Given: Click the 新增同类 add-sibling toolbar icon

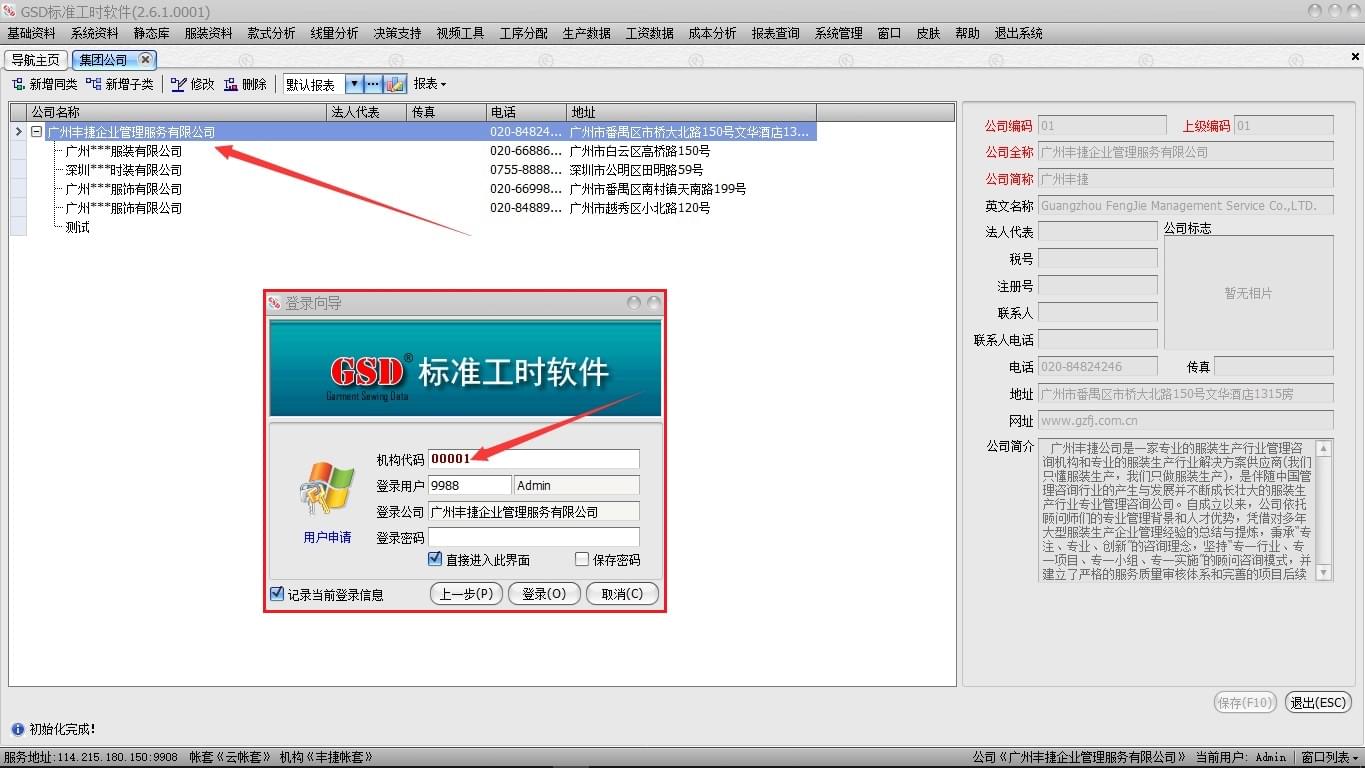Looking at the screenshot, I should [x=18, y=85].
